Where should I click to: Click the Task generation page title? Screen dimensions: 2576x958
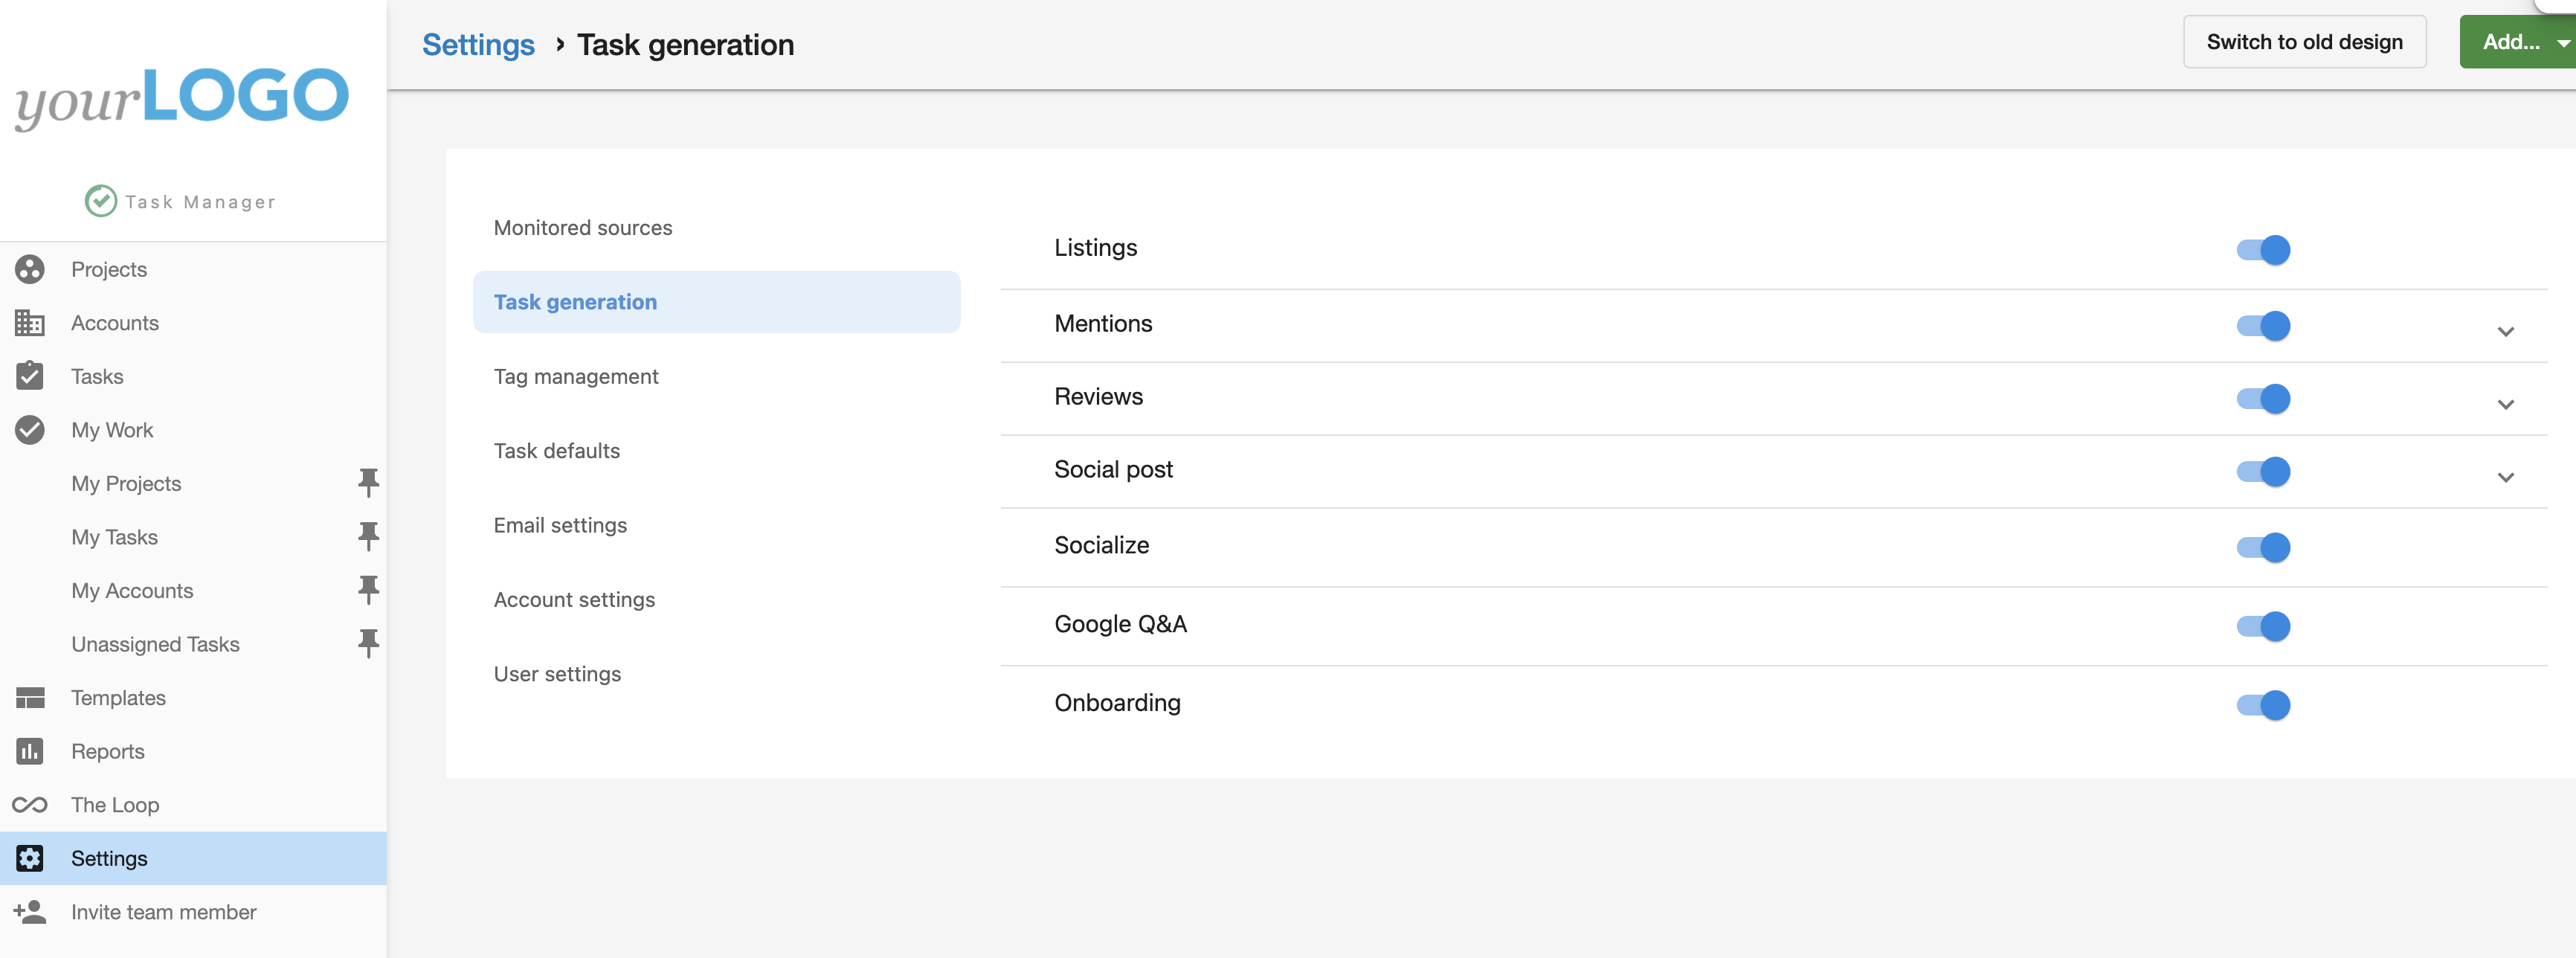(x=685, y=45)
